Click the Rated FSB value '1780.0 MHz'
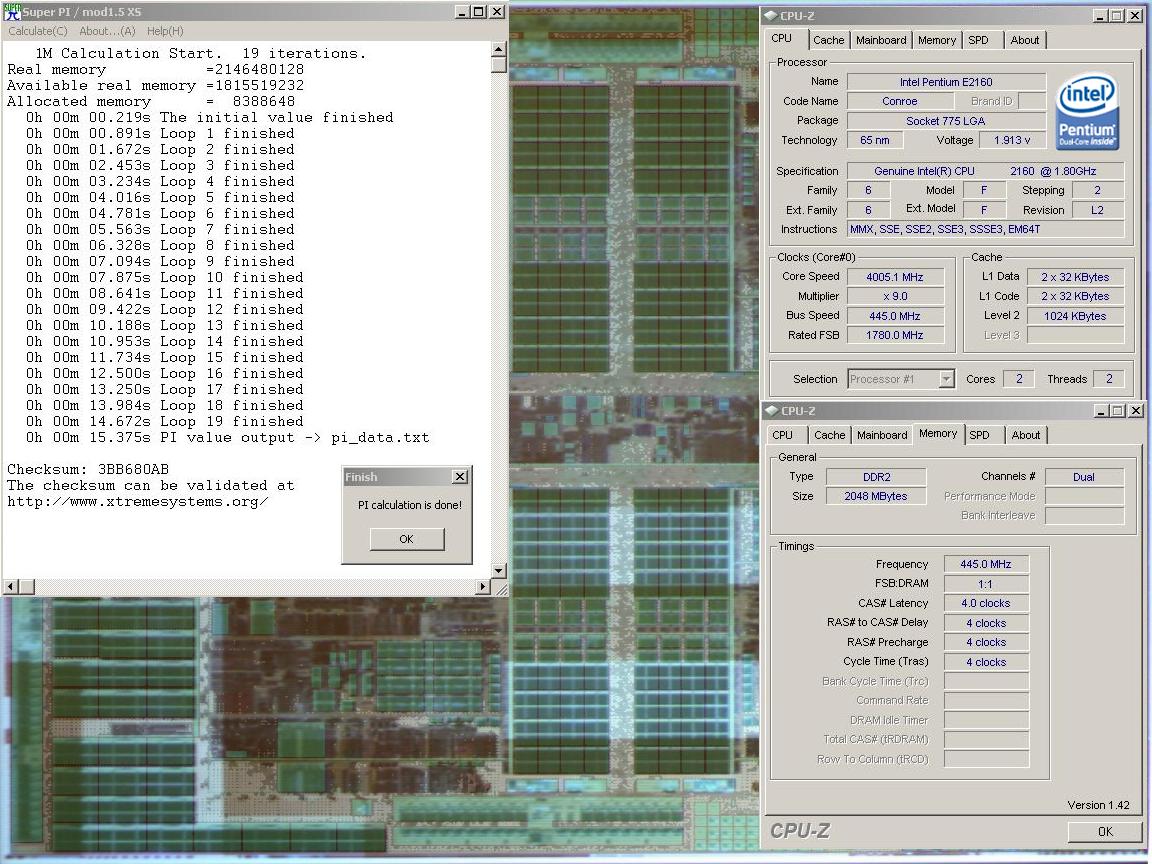 (894, 335)
